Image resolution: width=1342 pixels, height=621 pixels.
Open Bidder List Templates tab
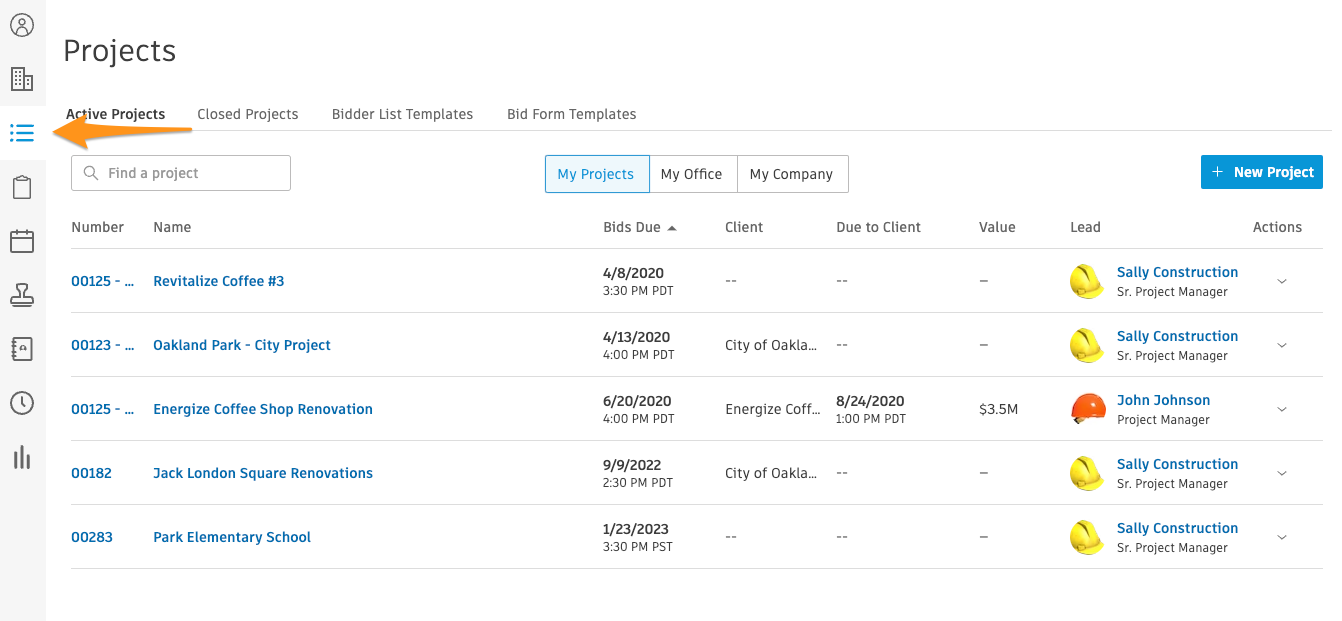402,114
